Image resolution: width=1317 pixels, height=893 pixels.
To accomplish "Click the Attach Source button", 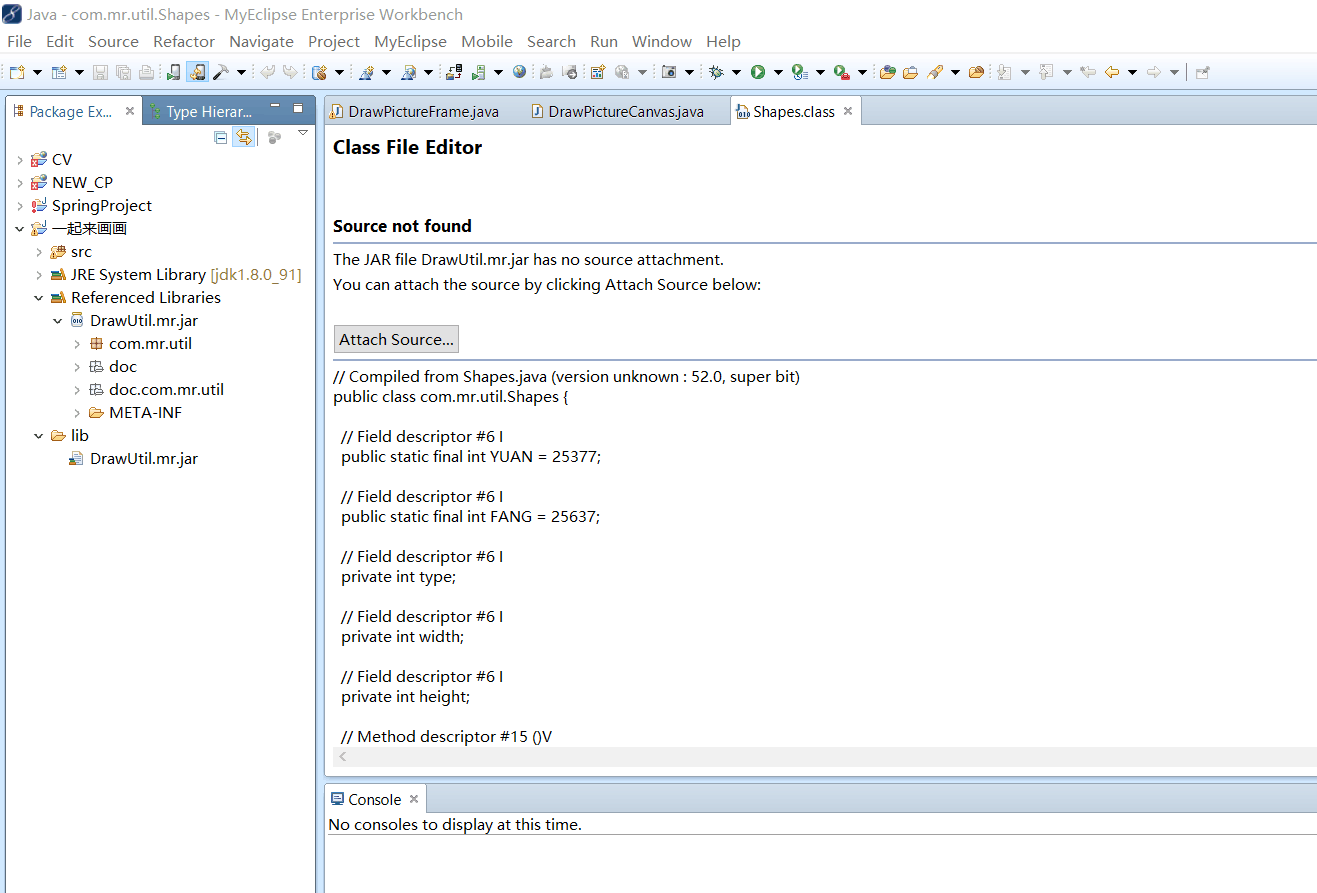I will 396,339.
